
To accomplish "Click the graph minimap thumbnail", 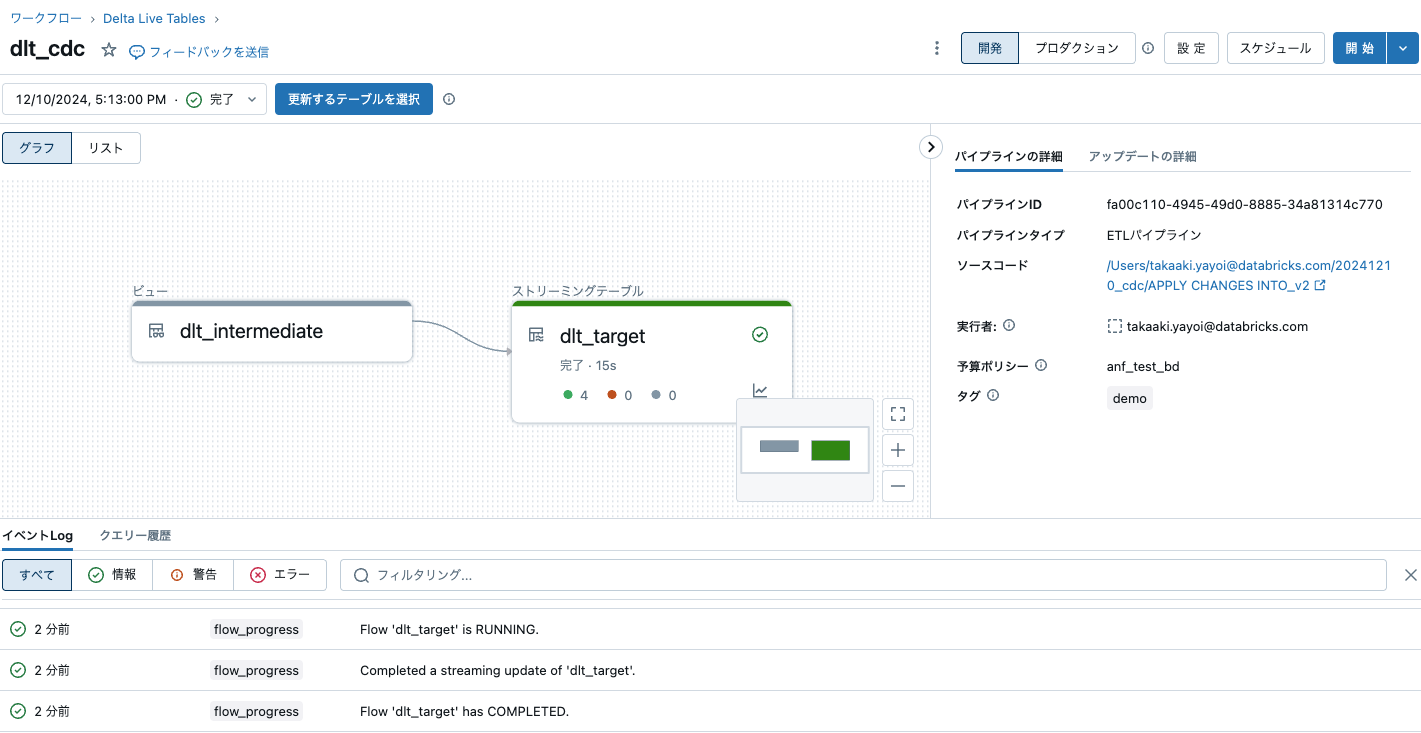I will [805, 450].
